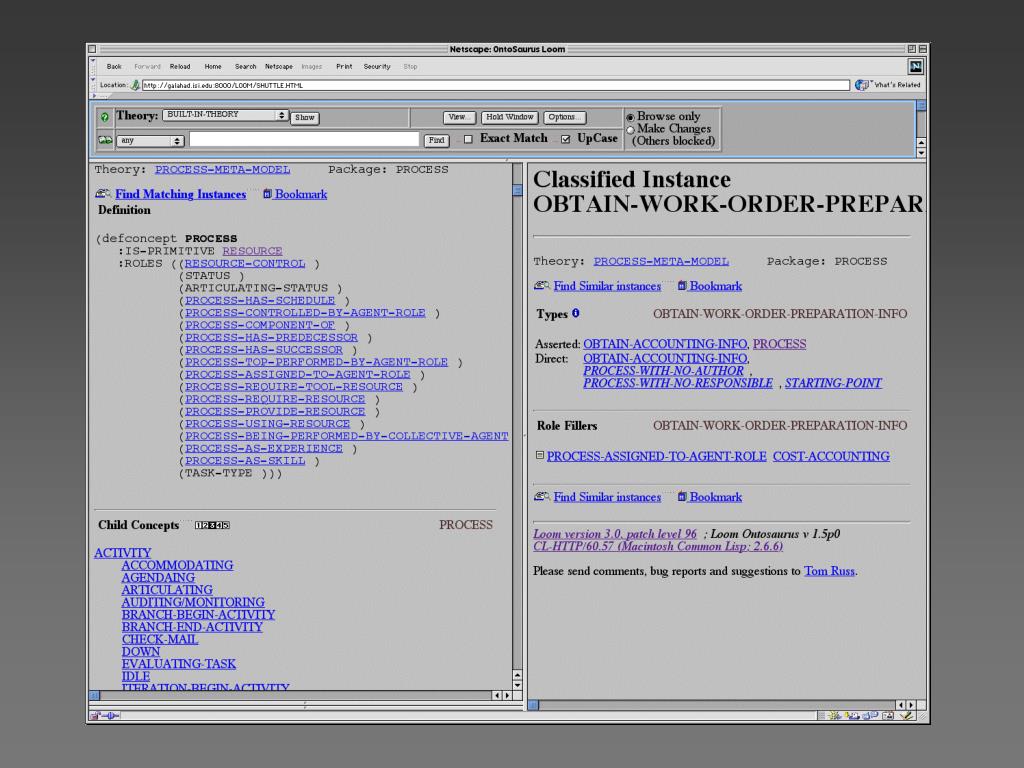Click into the search text field beside Find
The width and height of the screenshot is (1024, 768).
click(x=304, y=139)
